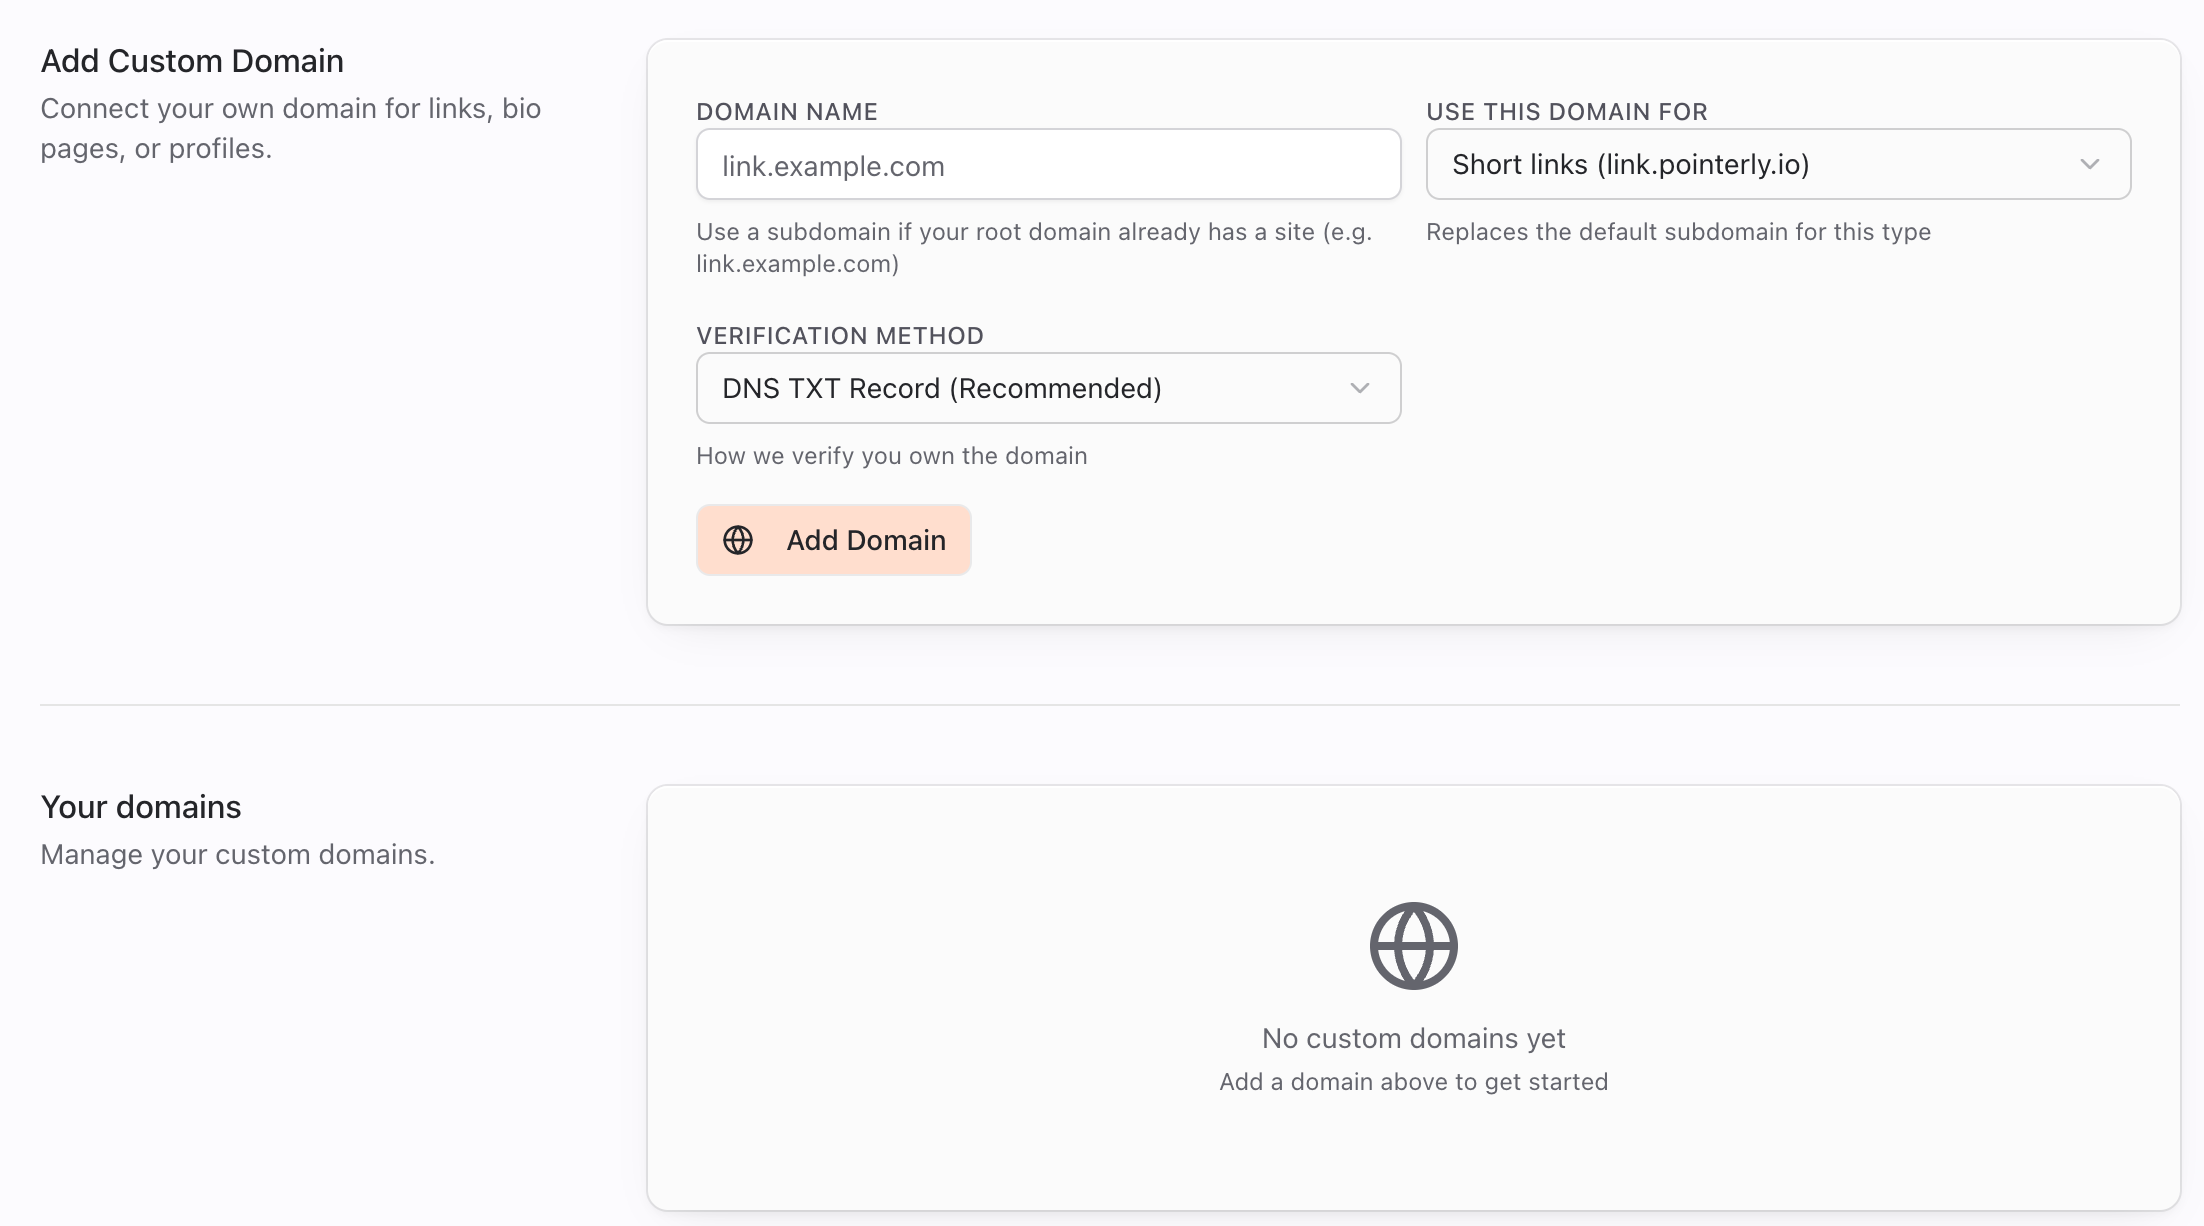2204x1226 pixels.
Task: Click the Add Custom Domain heading
Action: 192,61
